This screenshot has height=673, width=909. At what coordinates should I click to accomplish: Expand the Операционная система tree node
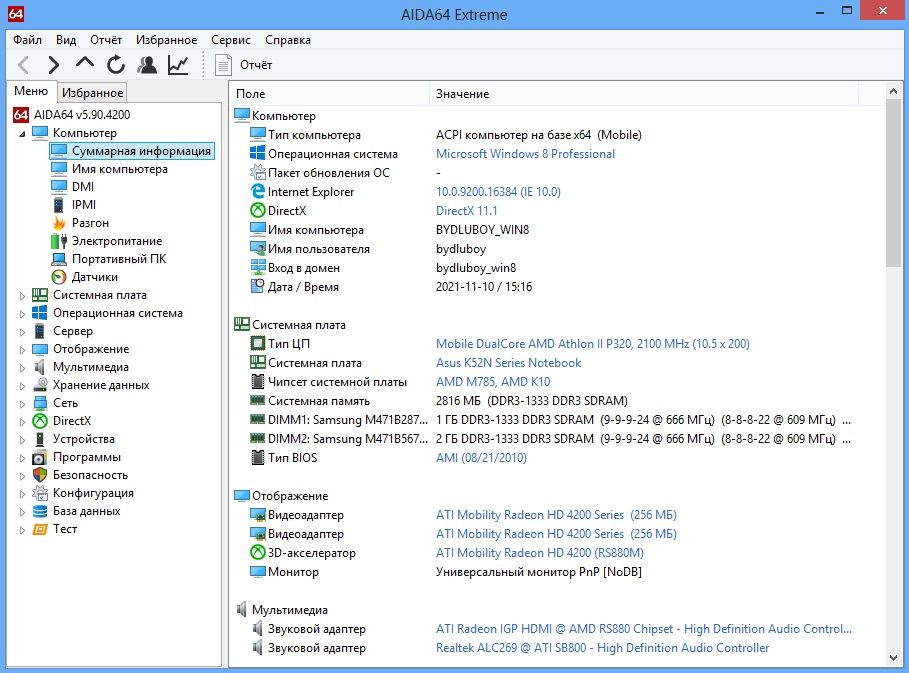[22, 314]
